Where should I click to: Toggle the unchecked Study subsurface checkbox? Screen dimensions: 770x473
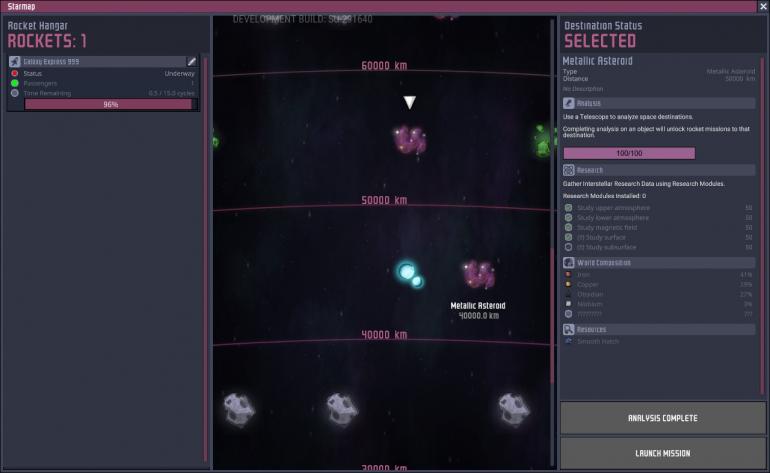[x=568, y=247]
